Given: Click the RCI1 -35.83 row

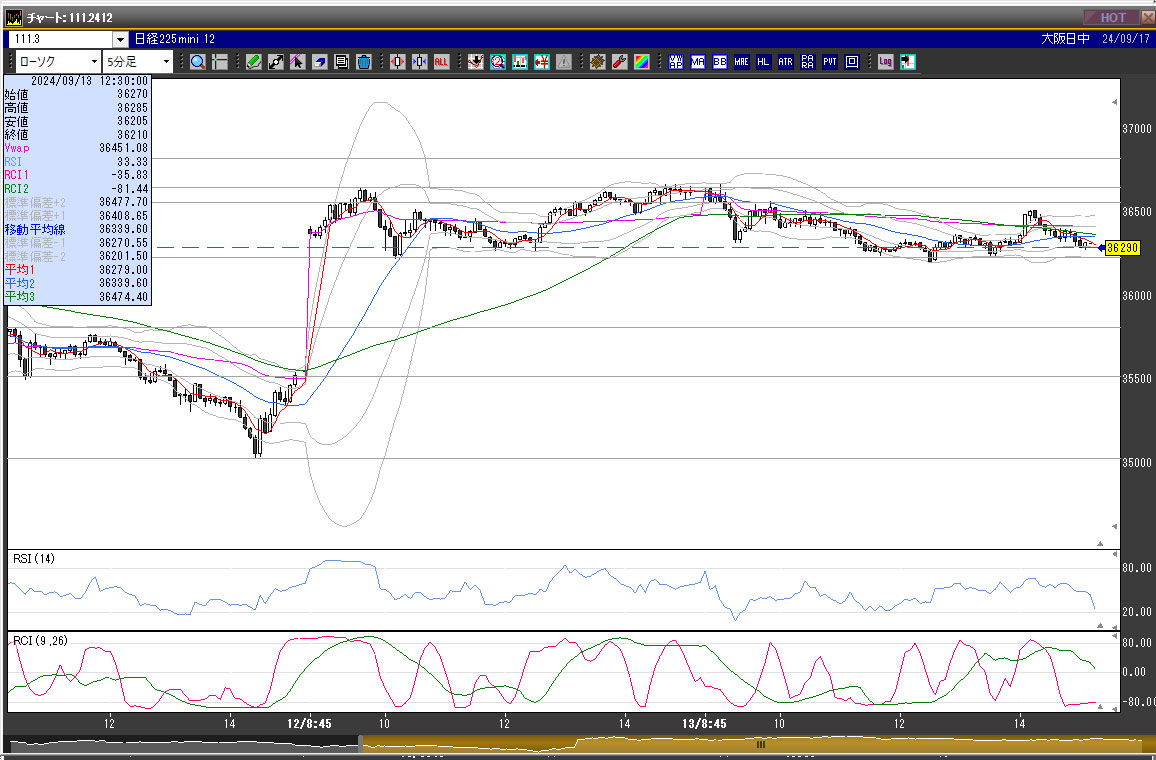Looking at the screenshot, I should (77, 175).
